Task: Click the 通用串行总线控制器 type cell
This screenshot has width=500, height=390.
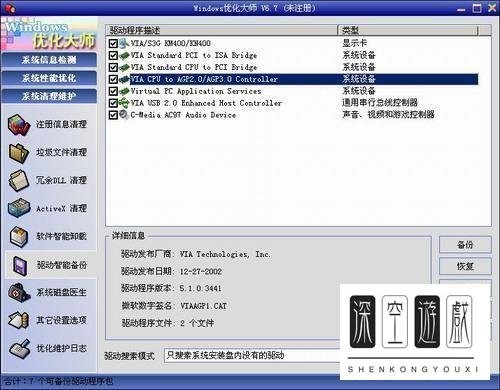Action: point(380,103)
